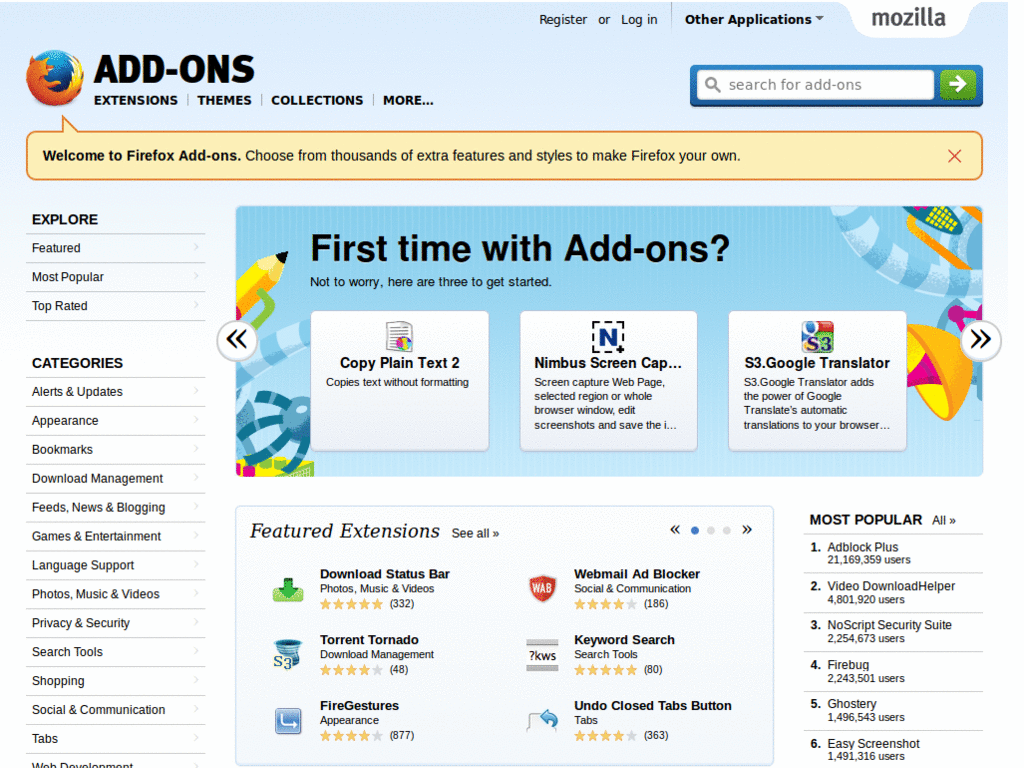Click the green search arrow button
Screen dimensions: 1024x768
tap(957, 84)
